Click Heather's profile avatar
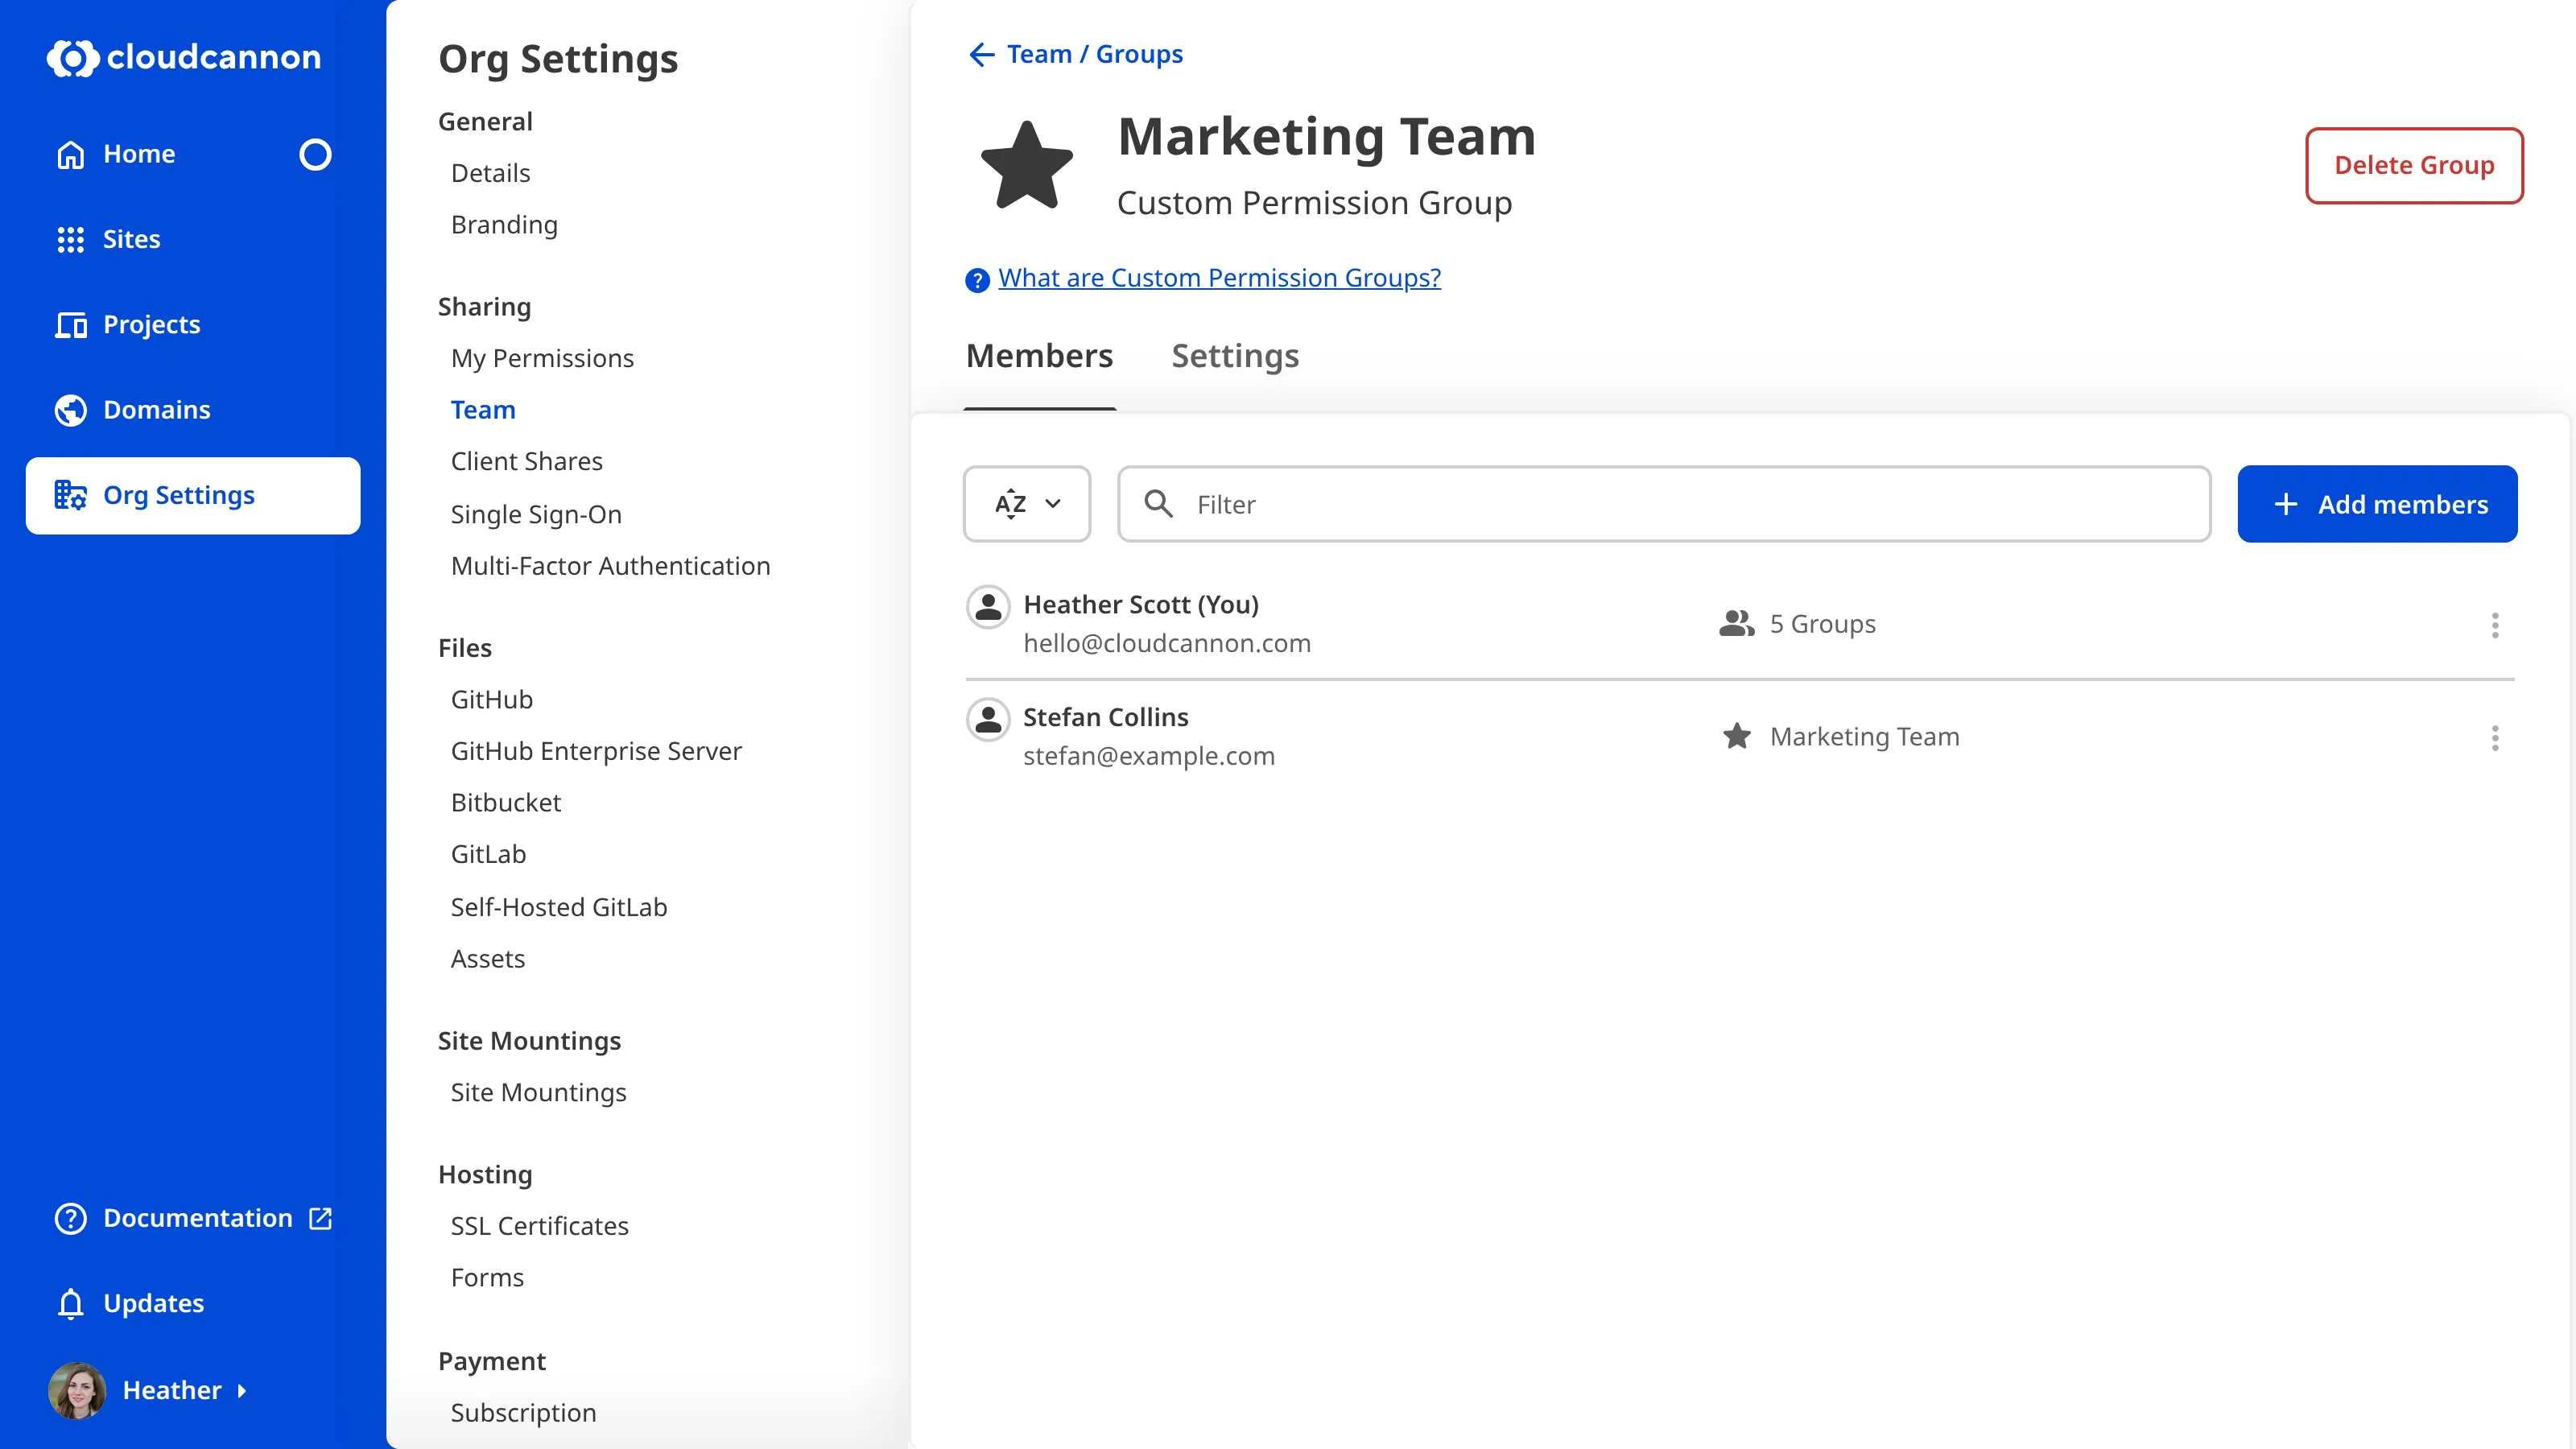2576x1449 pixels. click(77, 1390)
